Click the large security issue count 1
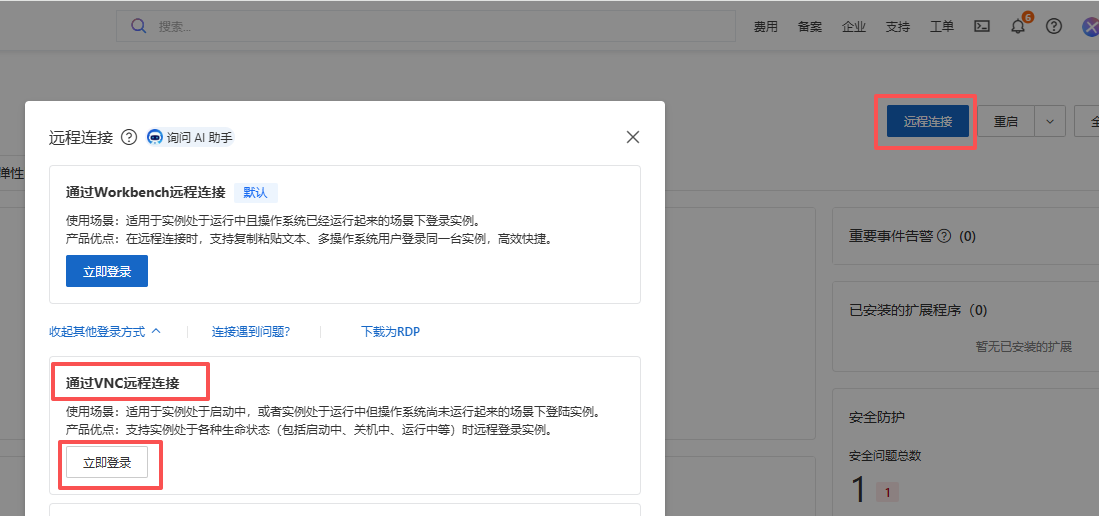 859,489
